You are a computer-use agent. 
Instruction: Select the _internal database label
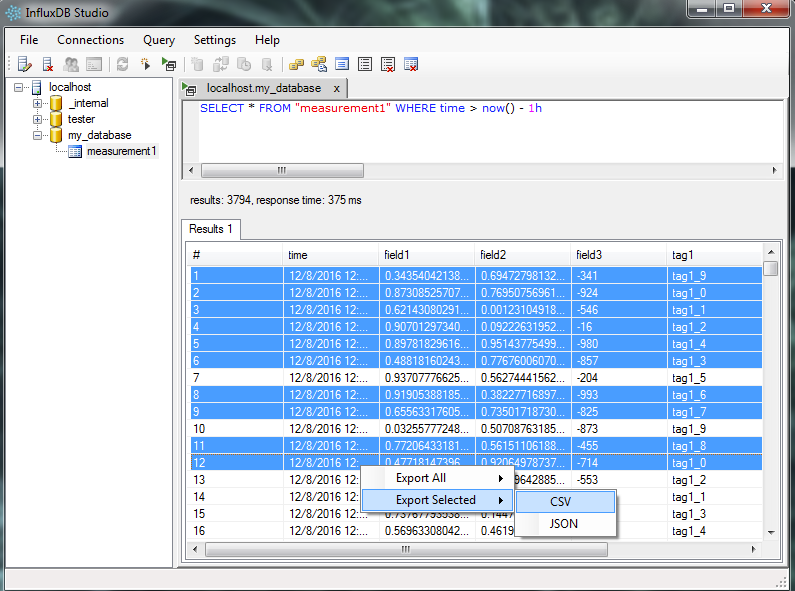[x=88, y=103]
